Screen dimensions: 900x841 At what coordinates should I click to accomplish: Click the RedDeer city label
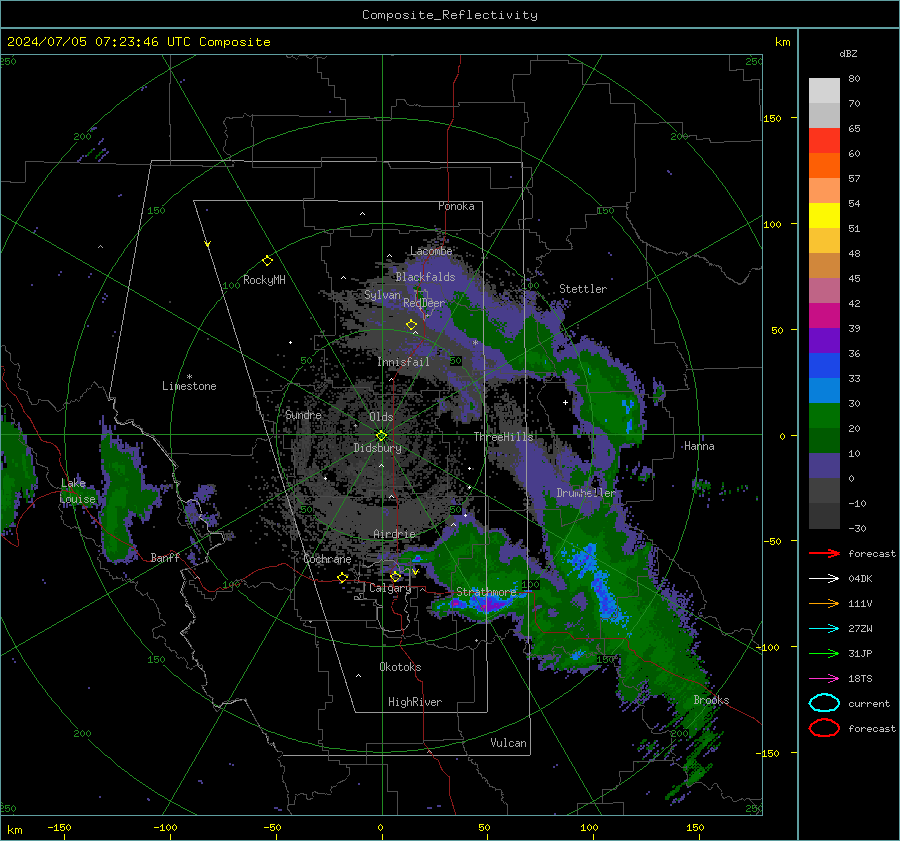click(x=424, y=303)
